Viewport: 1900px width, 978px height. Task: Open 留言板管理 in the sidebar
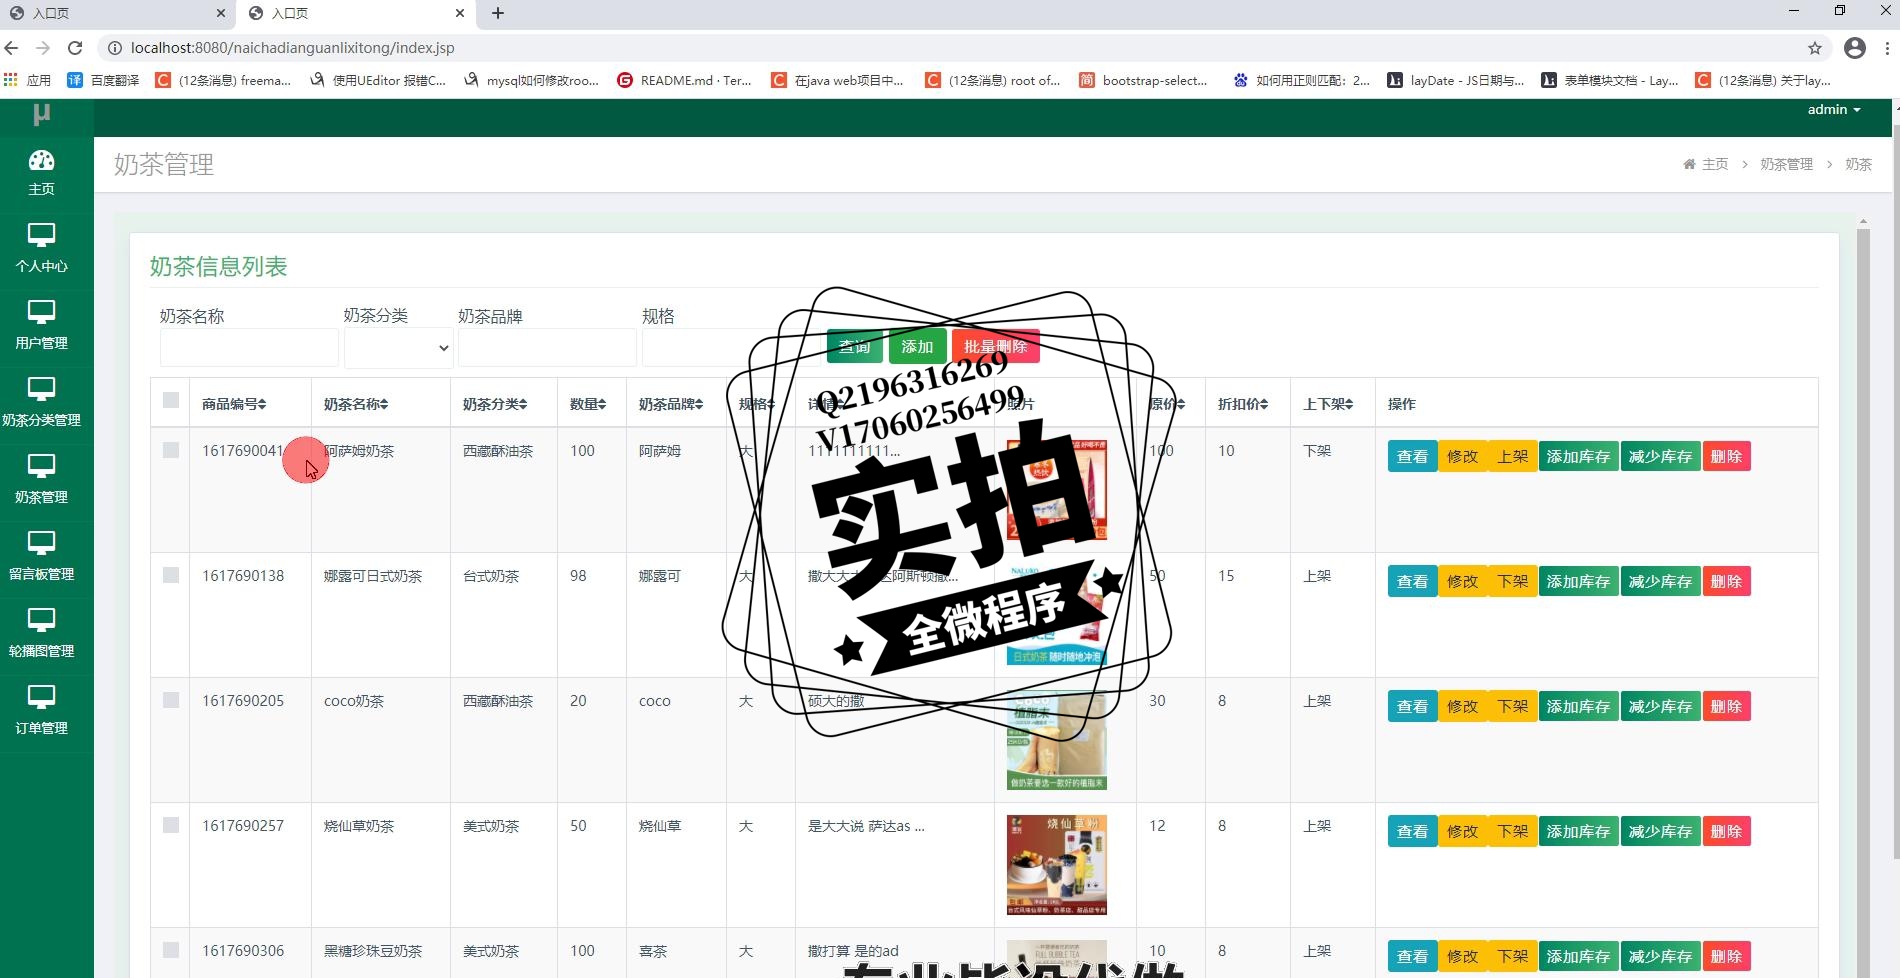41,557
